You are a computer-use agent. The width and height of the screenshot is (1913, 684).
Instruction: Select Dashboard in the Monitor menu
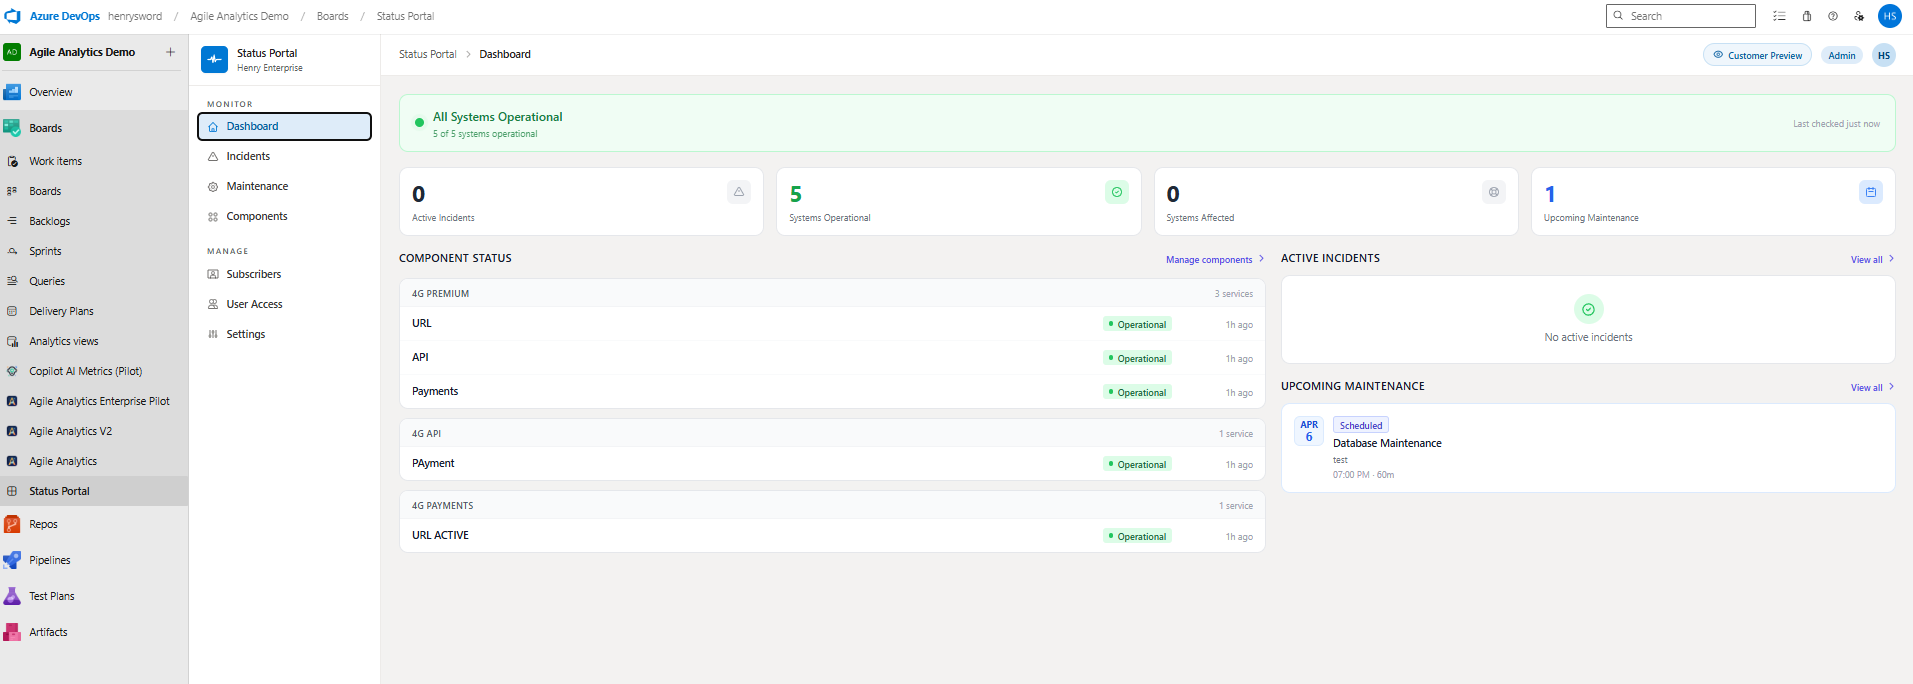[x=284, y=126]
